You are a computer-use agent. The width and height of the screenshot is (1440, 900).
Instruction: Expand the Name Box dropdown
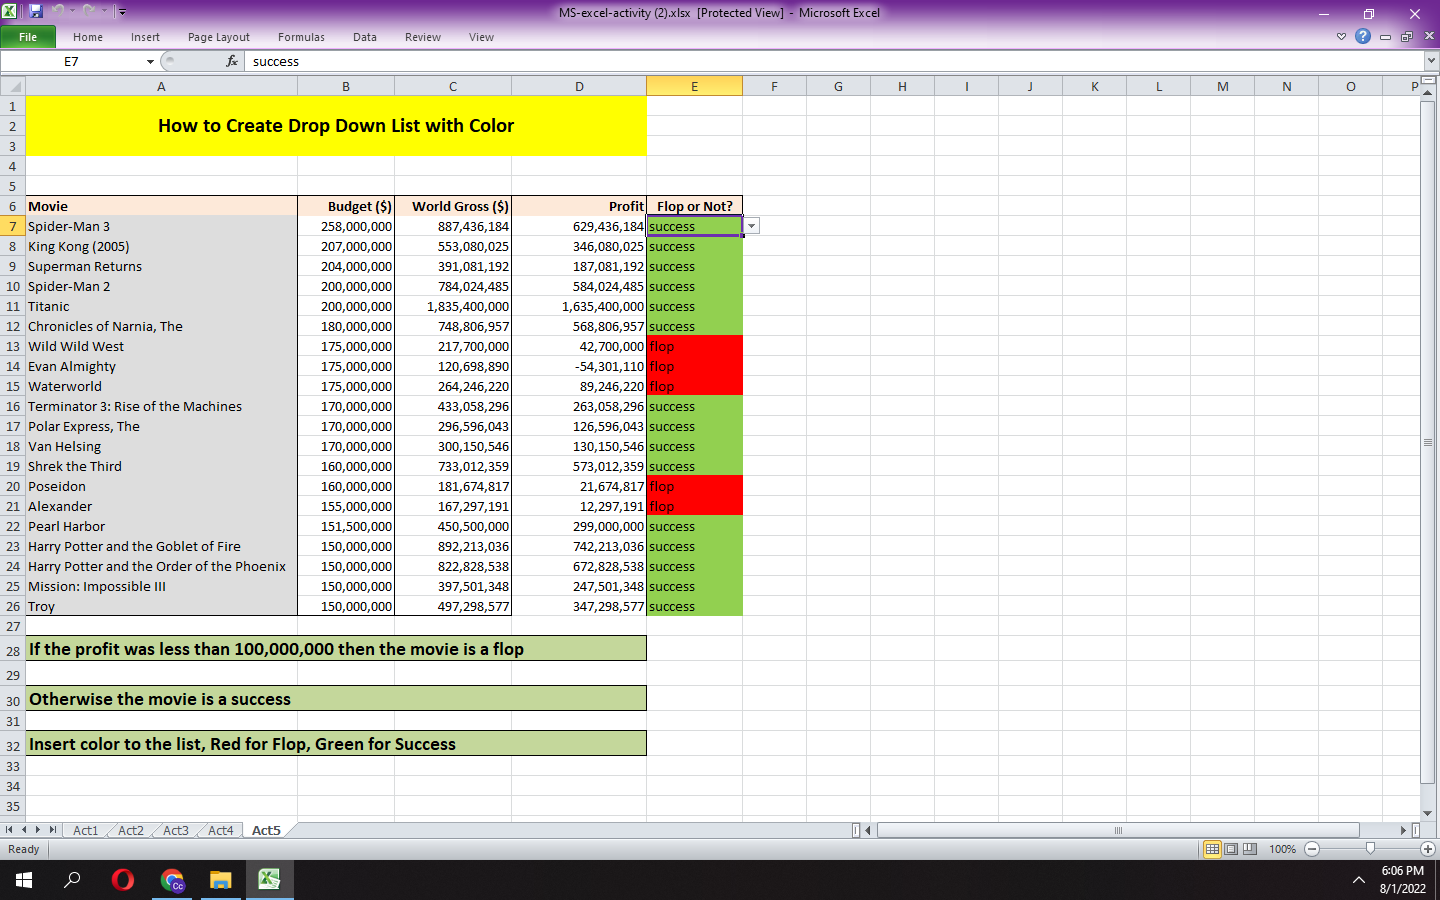(151, 62)
